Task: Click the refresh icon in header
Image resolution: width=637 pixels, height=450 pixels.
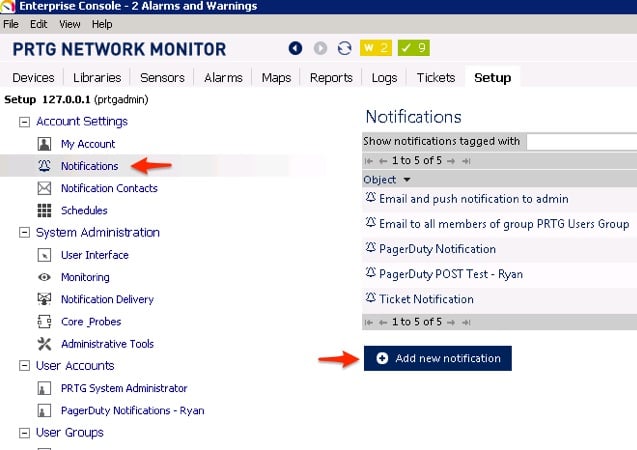Action: click(x=345, y=48)
